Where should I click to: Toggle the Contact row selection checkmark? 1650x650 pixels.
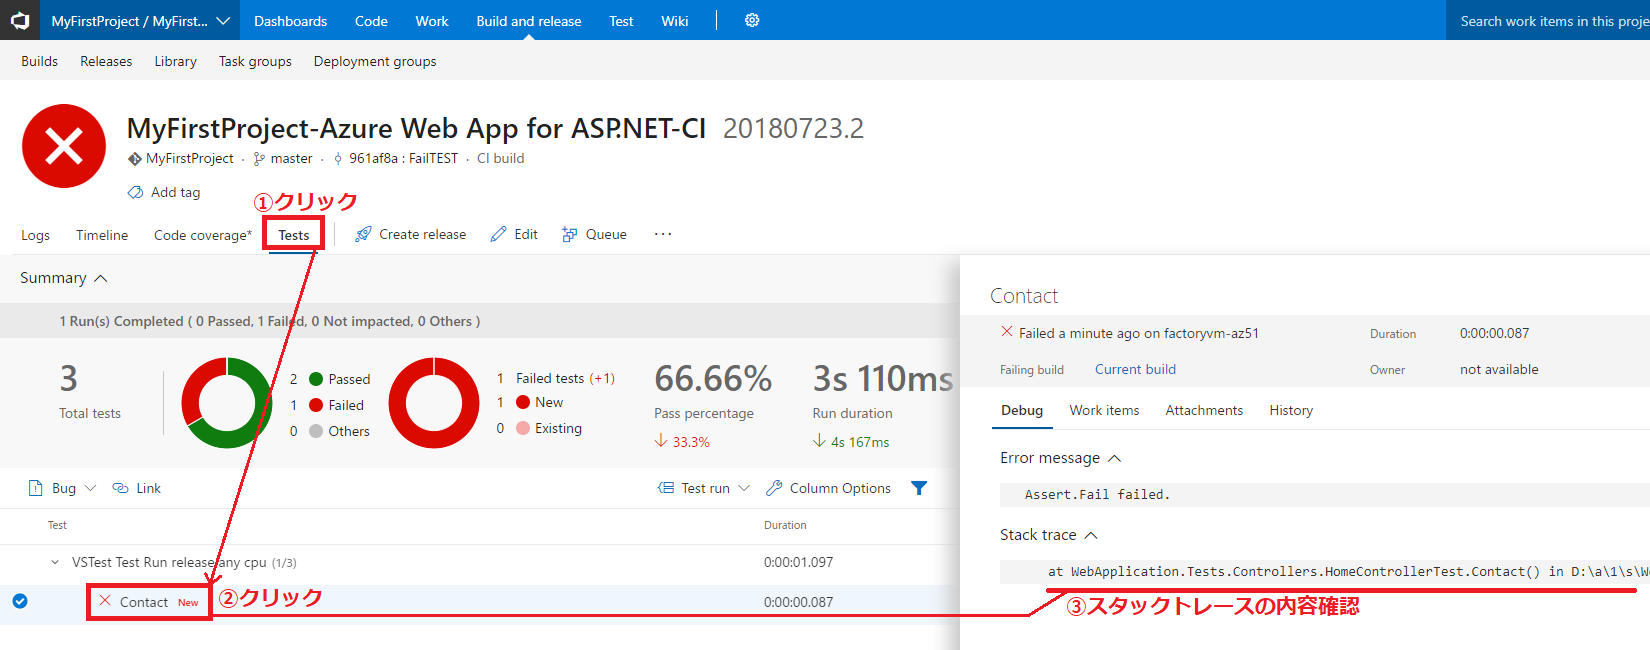(x=20, y=601)
